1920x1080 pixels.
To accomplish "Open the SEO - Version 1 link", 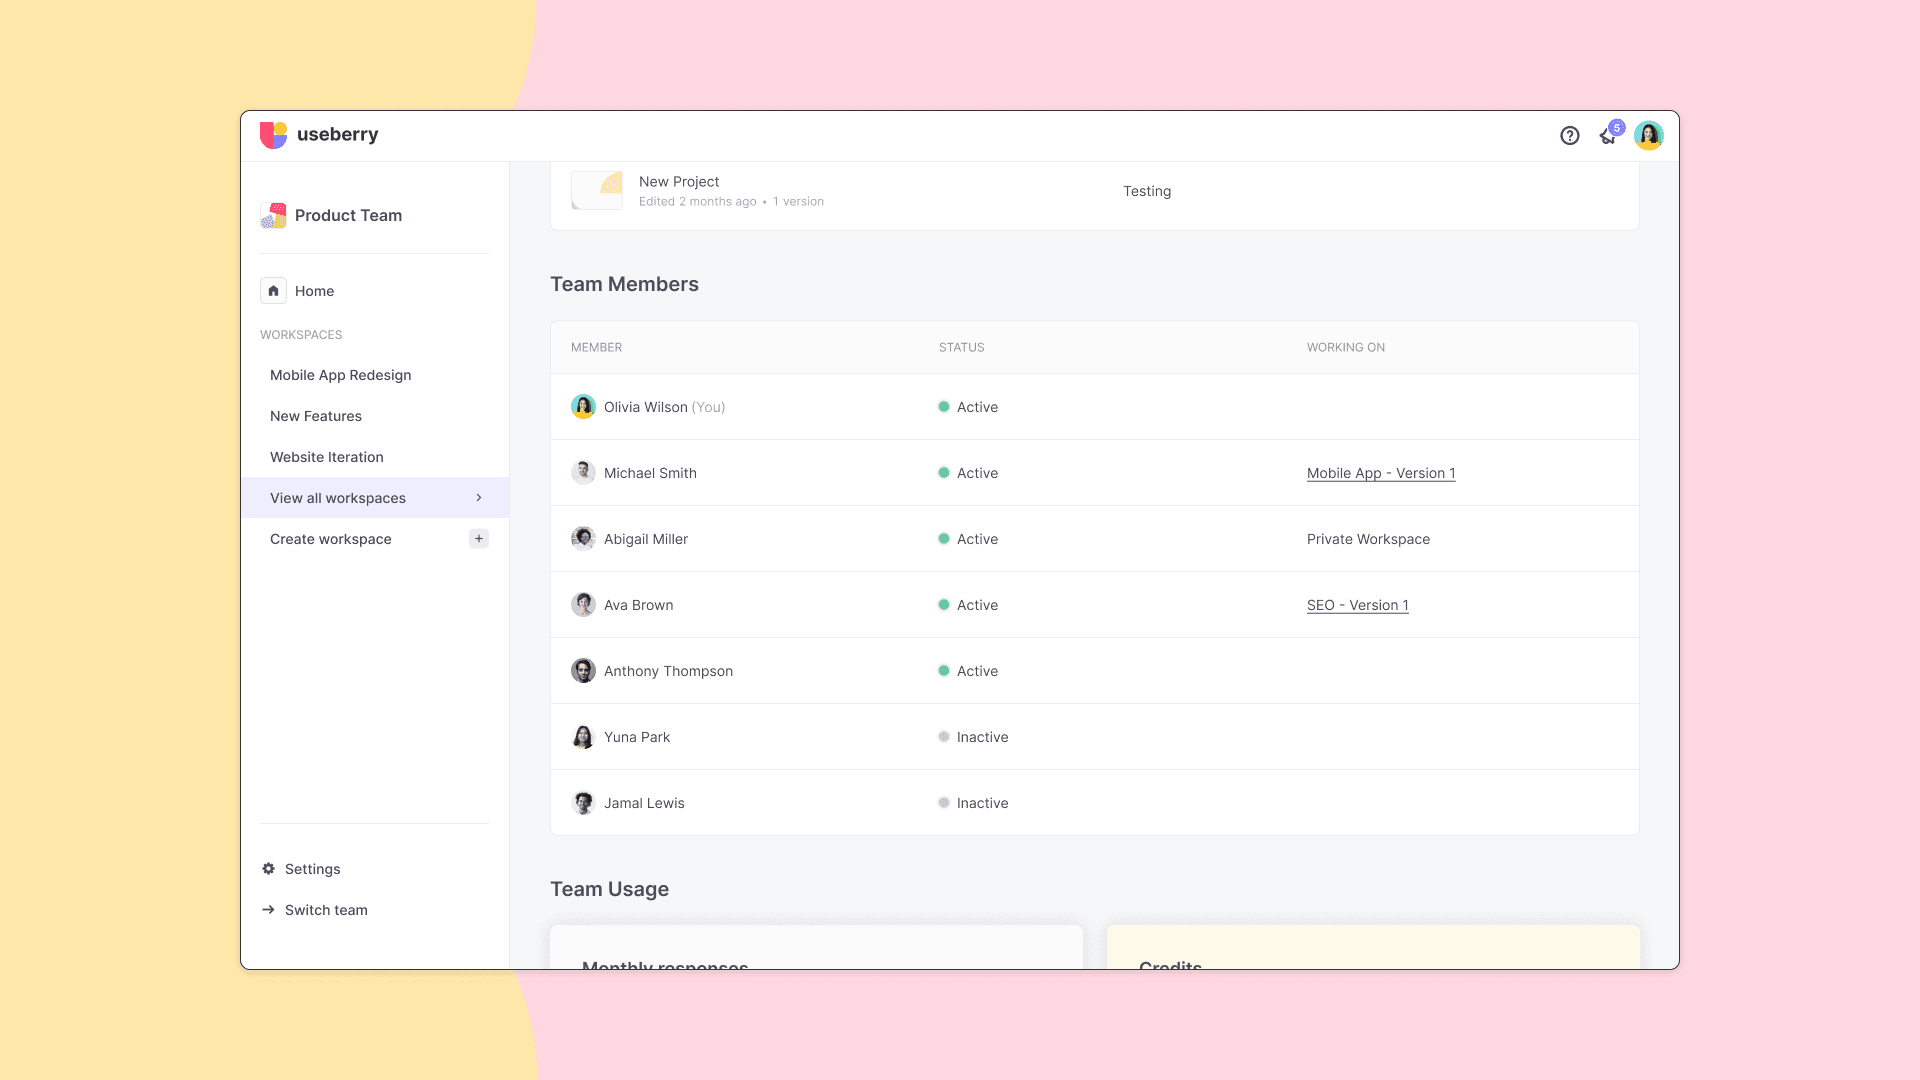I will coord(1357,605).
